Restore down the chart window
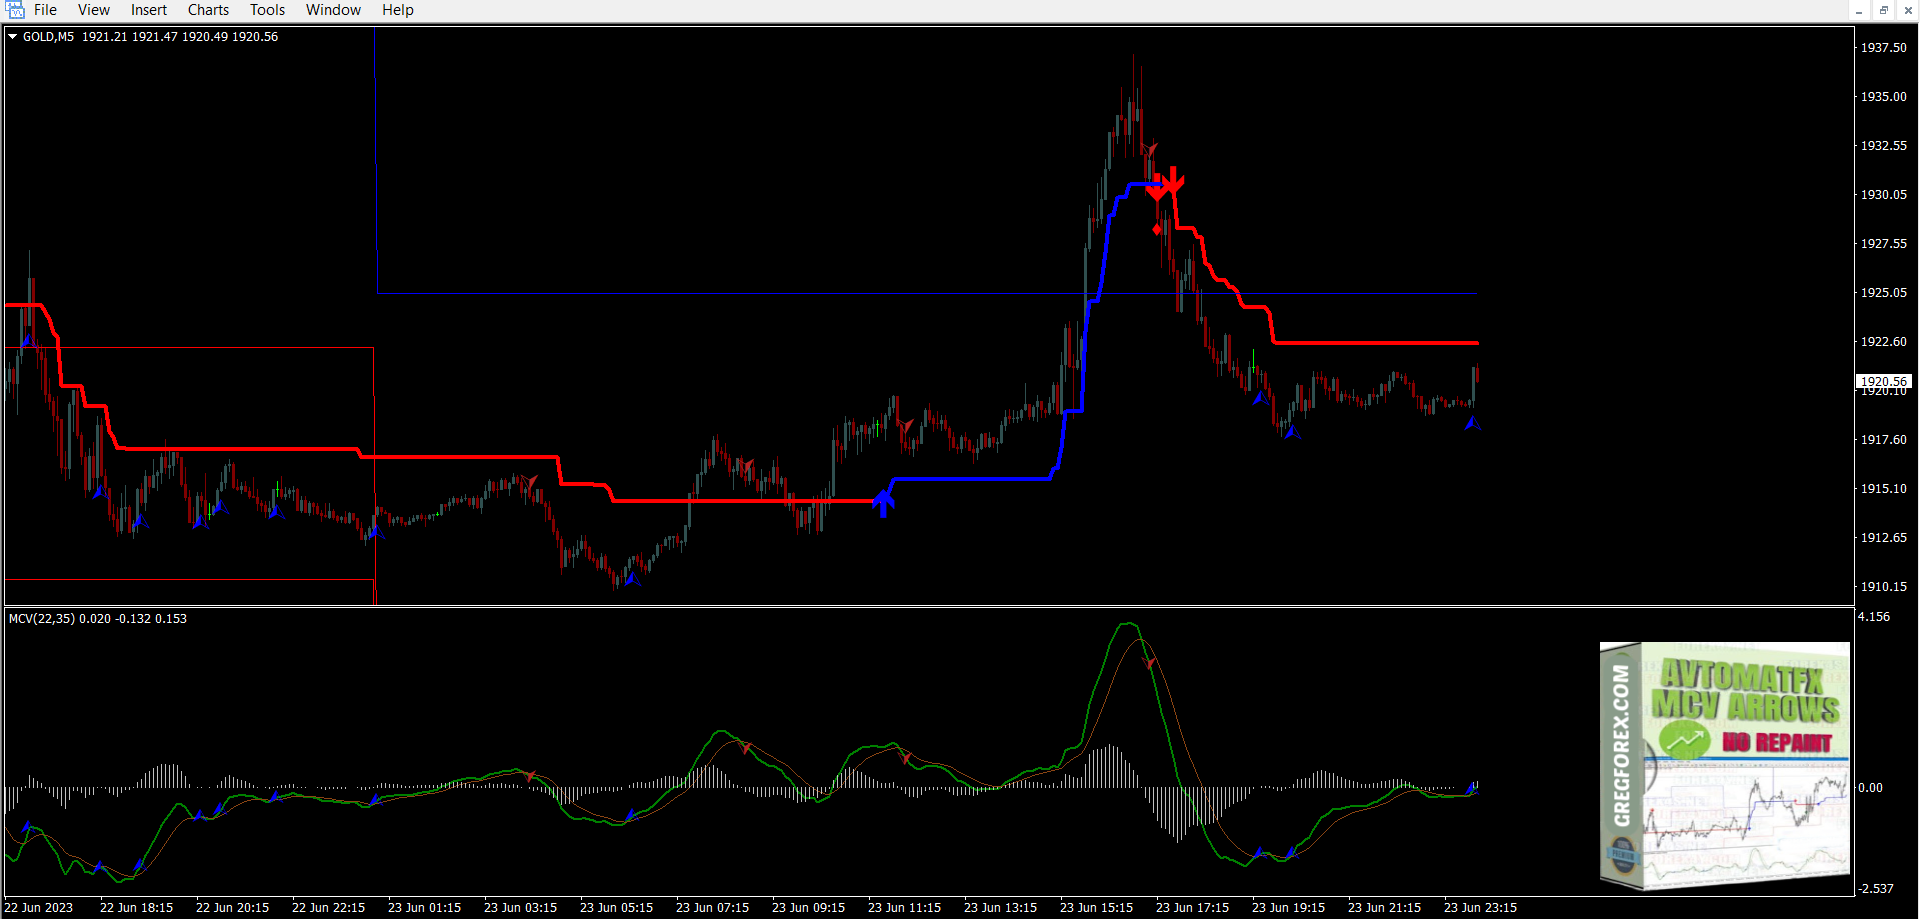Viewport: 1920px width, 919px height. click(1884, 10)
